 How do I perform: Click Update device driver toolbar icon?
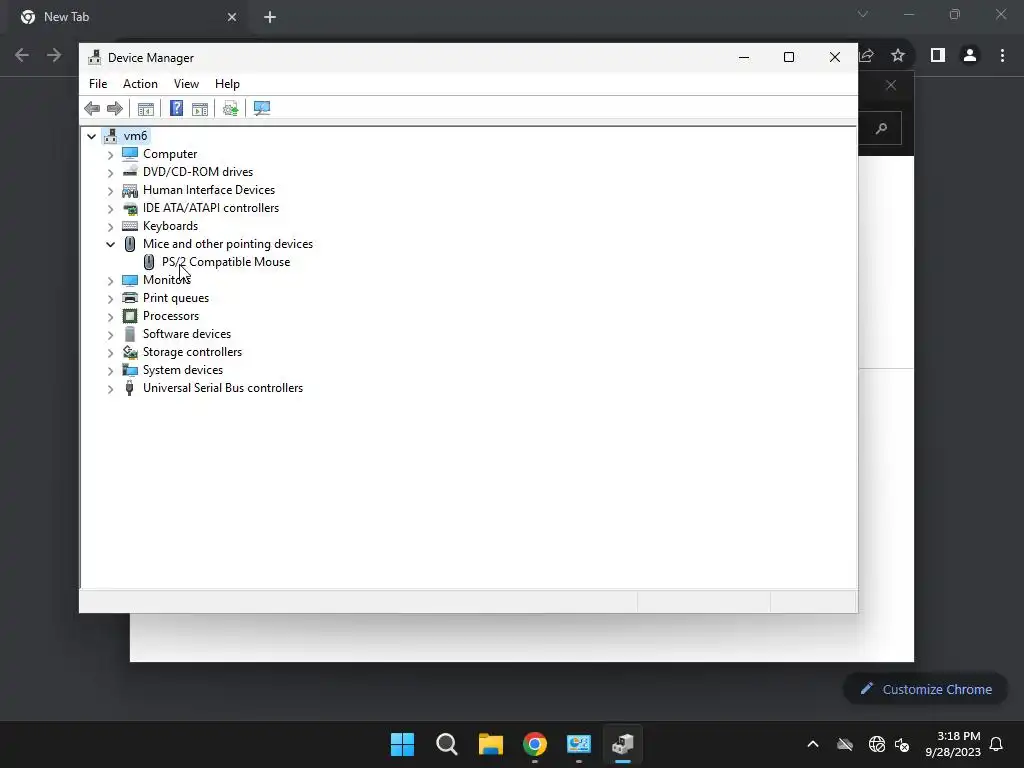(x=231, y=108)
